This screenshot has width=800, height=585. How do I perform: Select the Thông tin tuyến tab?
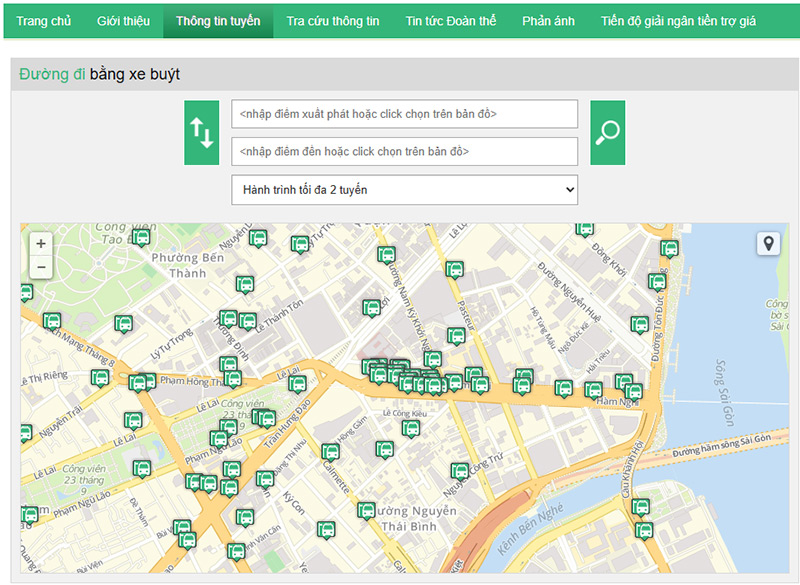218,21
